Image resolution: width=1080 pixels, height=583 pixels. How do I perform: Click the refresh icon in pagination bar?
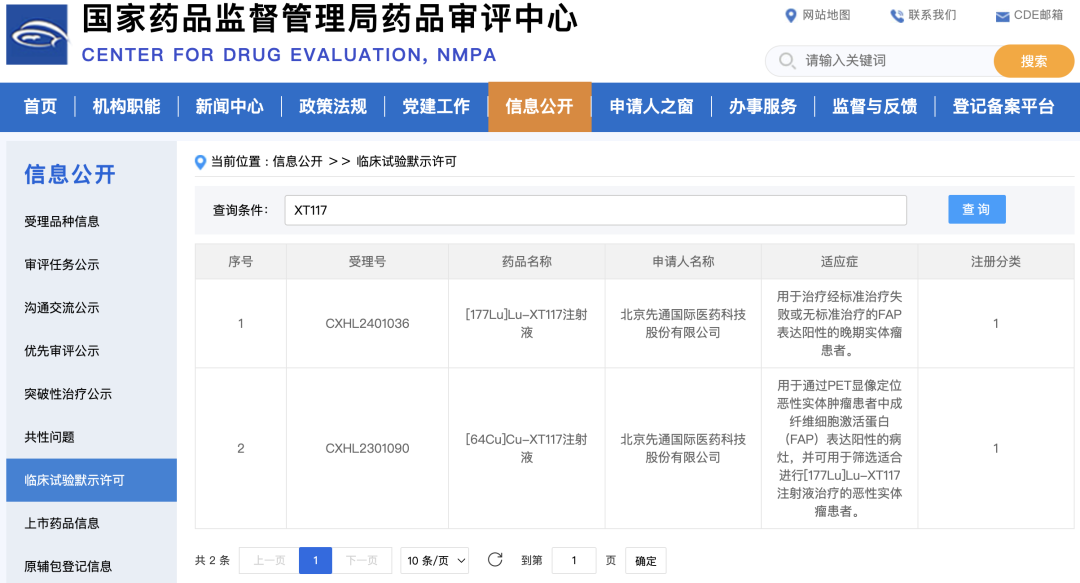click(x=495, y=560)
